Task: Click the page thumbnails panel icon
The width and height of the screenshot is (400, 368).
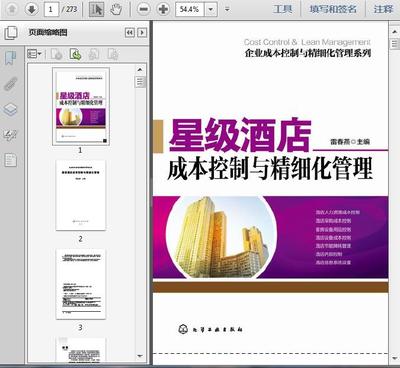Action: point(11,33)
